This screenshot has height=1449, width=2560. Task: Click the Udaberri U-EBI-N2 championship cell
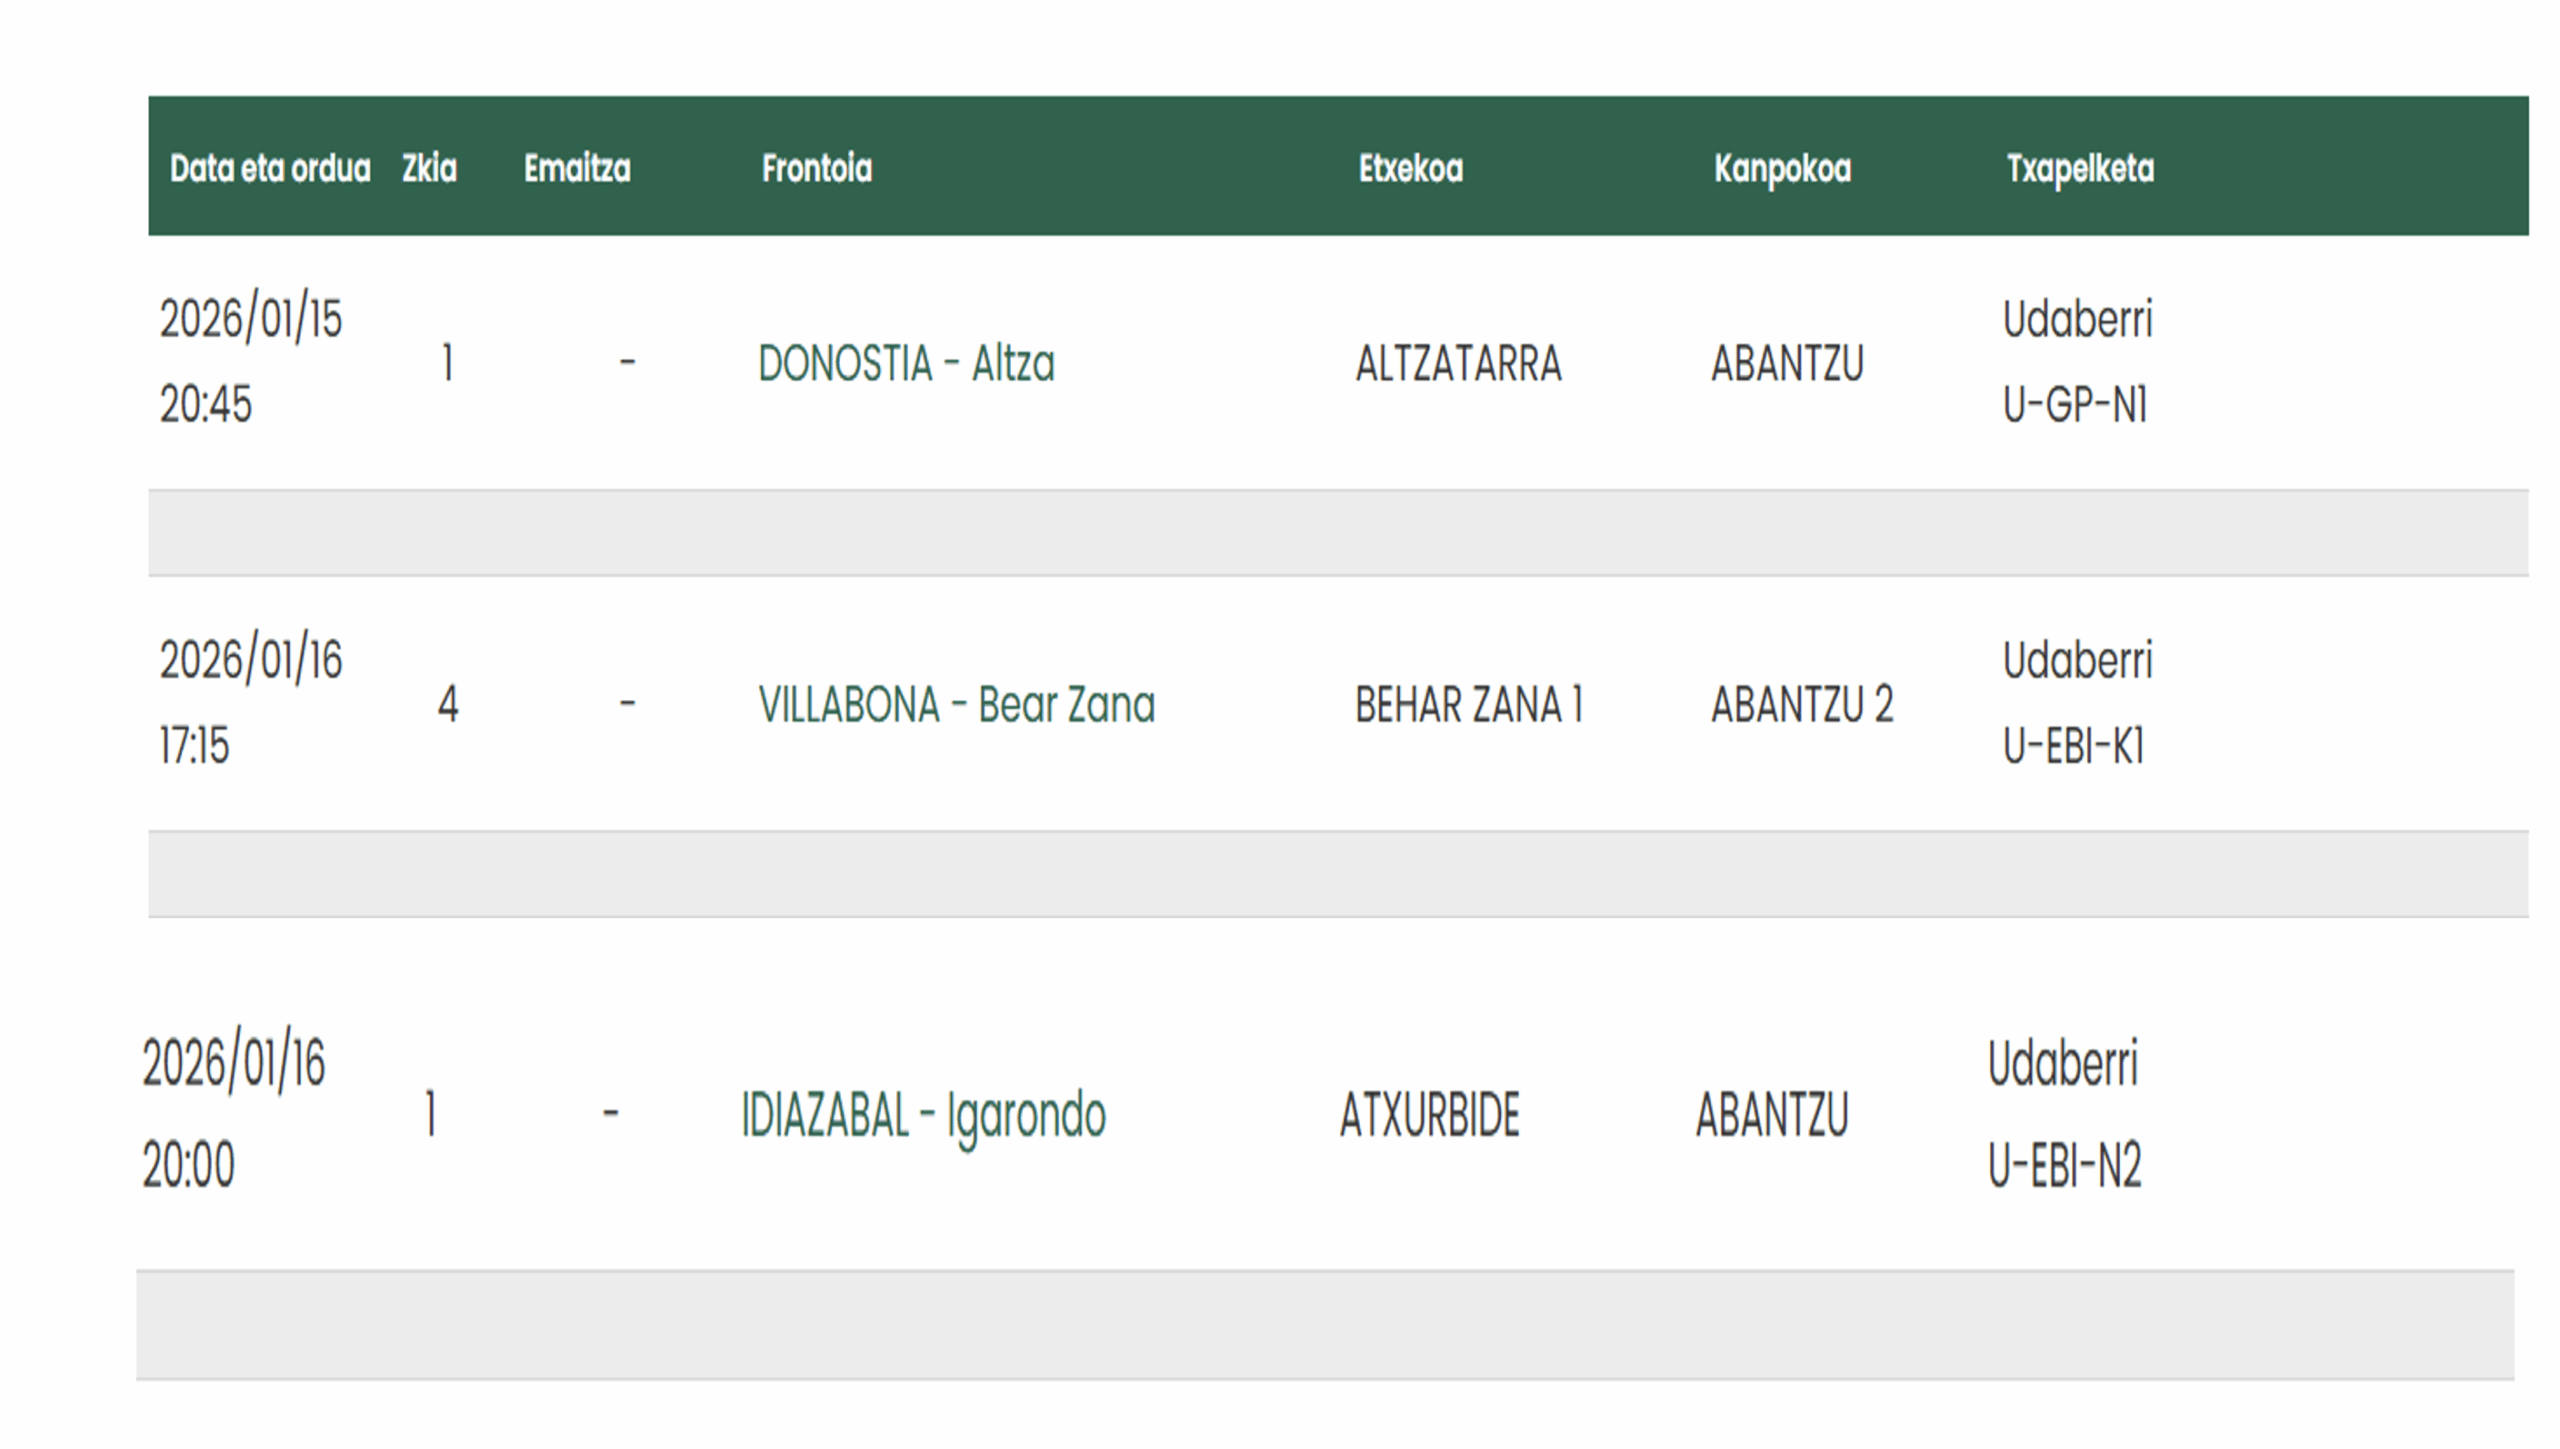click(x=2064, y=1113)
